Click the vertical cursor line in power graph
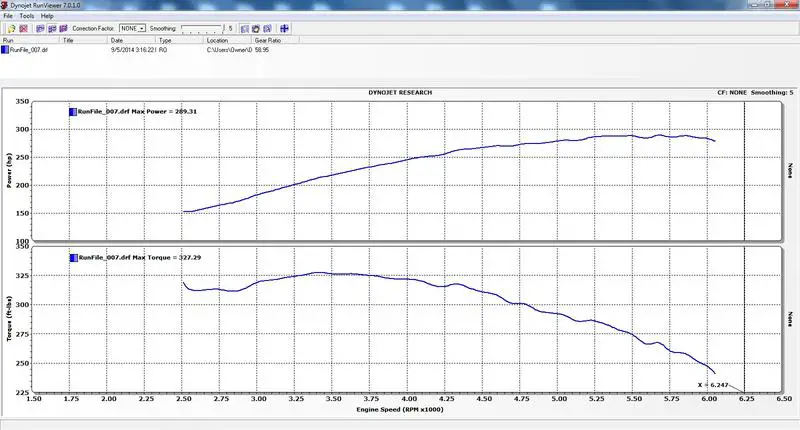Image resolution: width=800 pixels, height=430 pixels. pos(744,171)
